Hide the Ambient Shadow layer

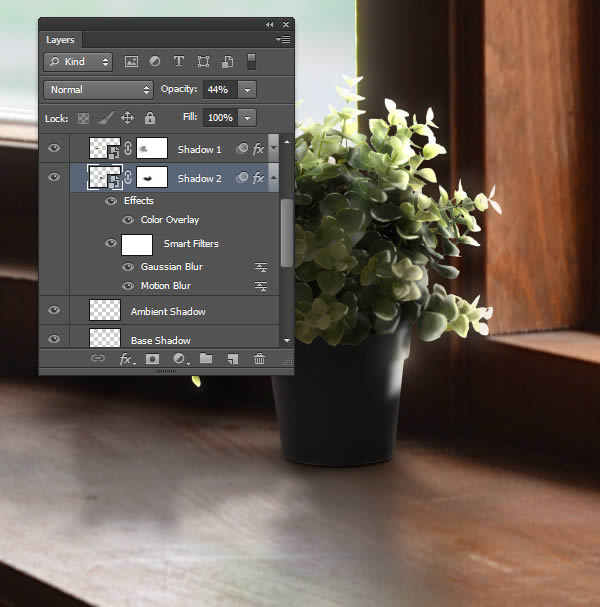(54, 310)
